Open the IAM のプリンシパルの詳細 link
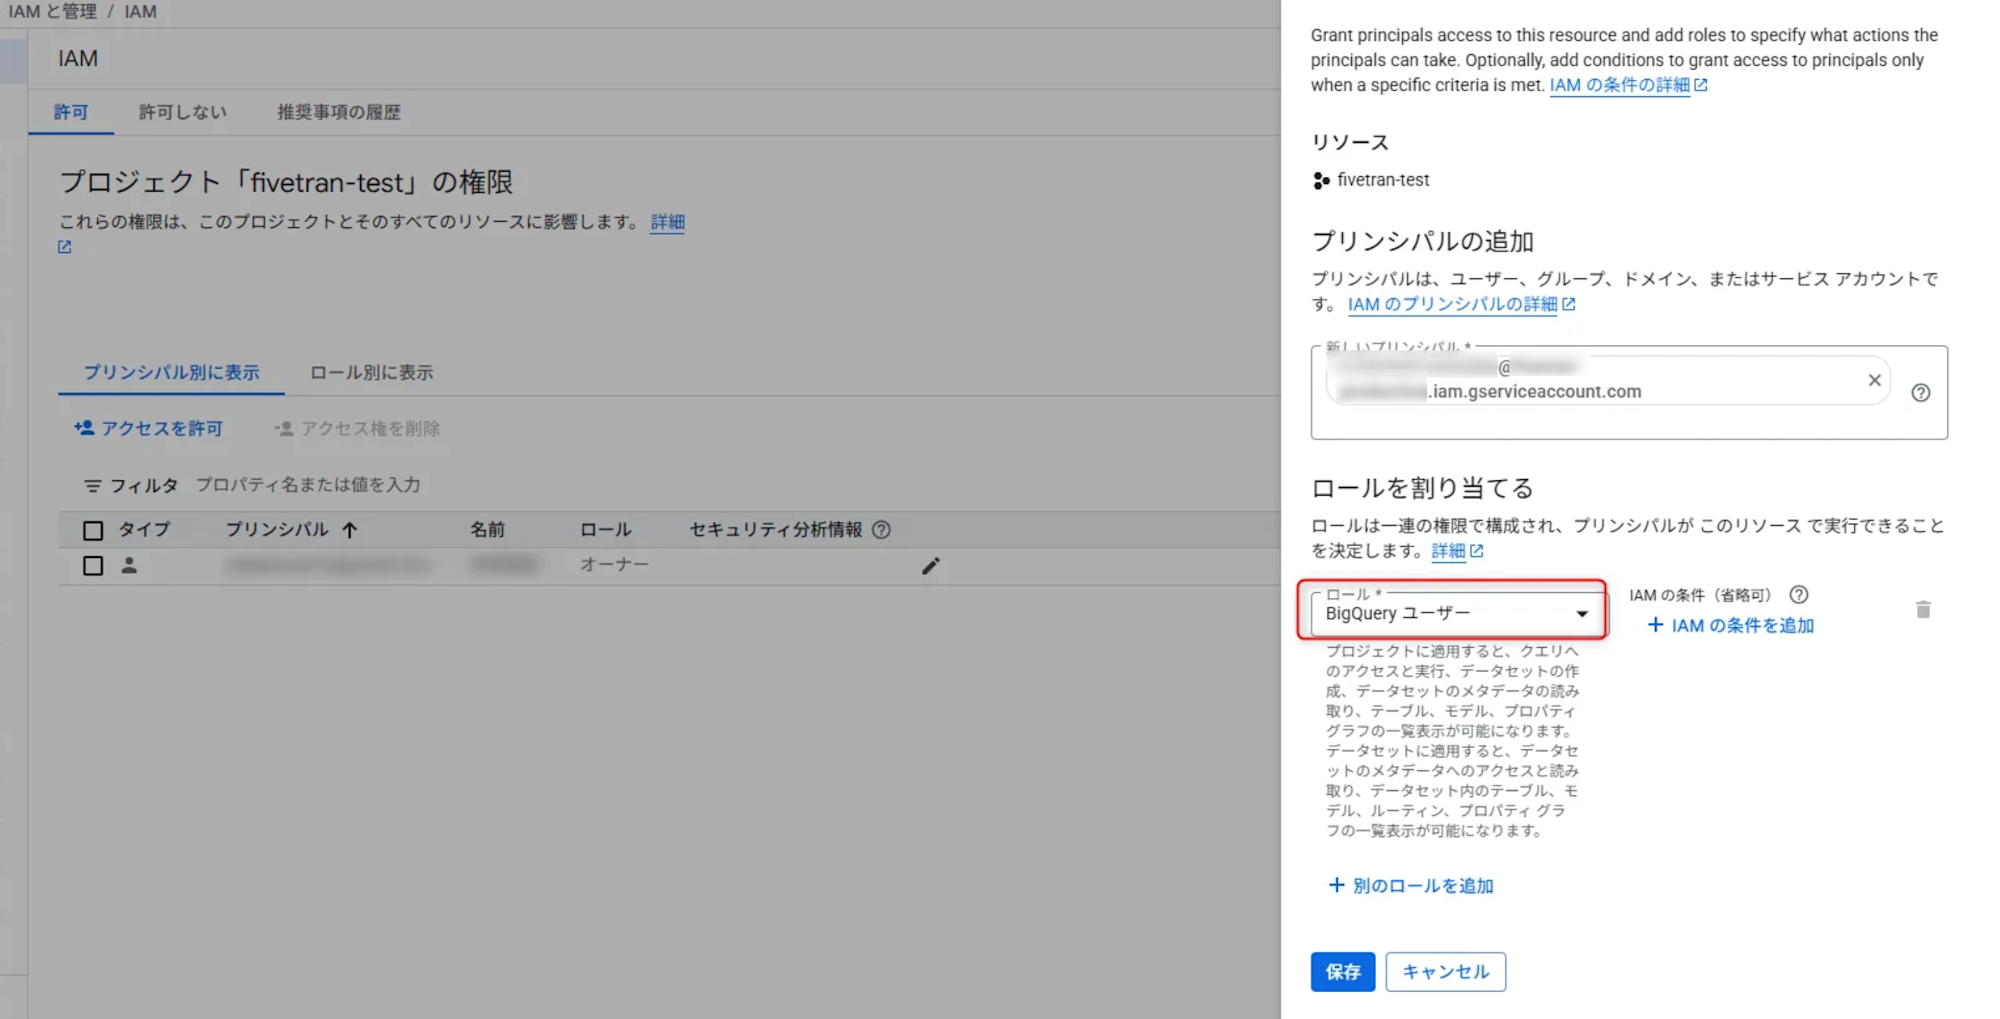Image resolution: width=2000 pixels, height=1019 pixels. point(1461,304)
